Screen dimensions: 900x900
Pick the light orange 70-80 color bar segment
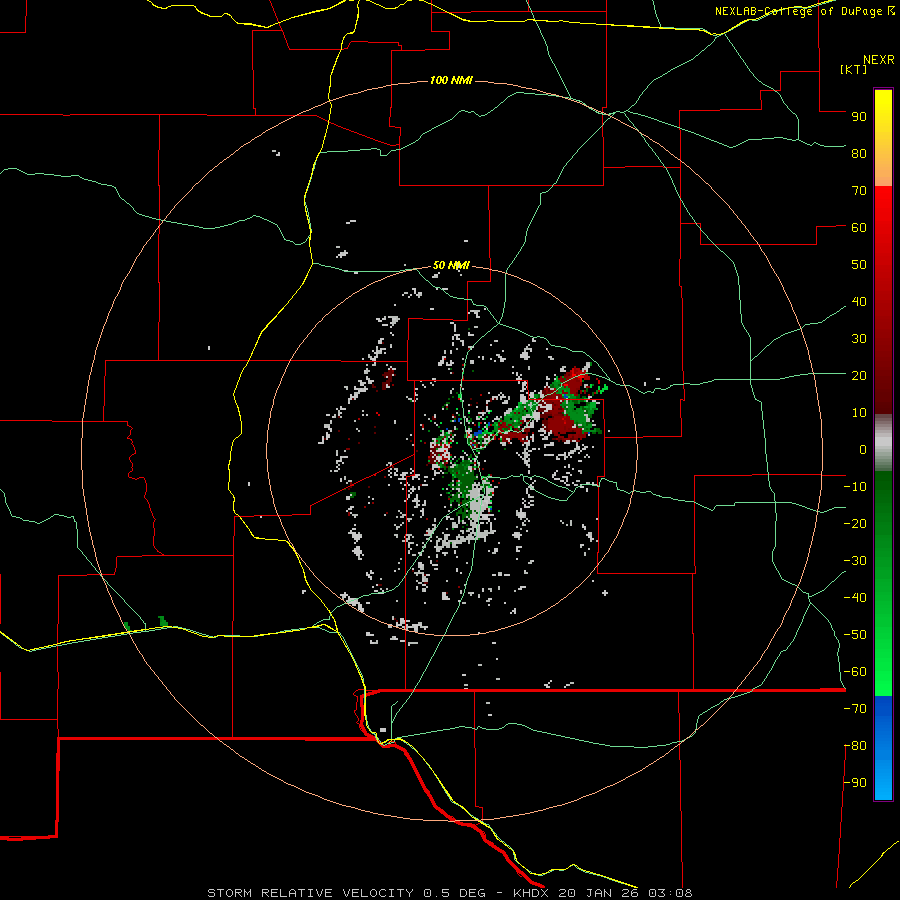point(883,172)
